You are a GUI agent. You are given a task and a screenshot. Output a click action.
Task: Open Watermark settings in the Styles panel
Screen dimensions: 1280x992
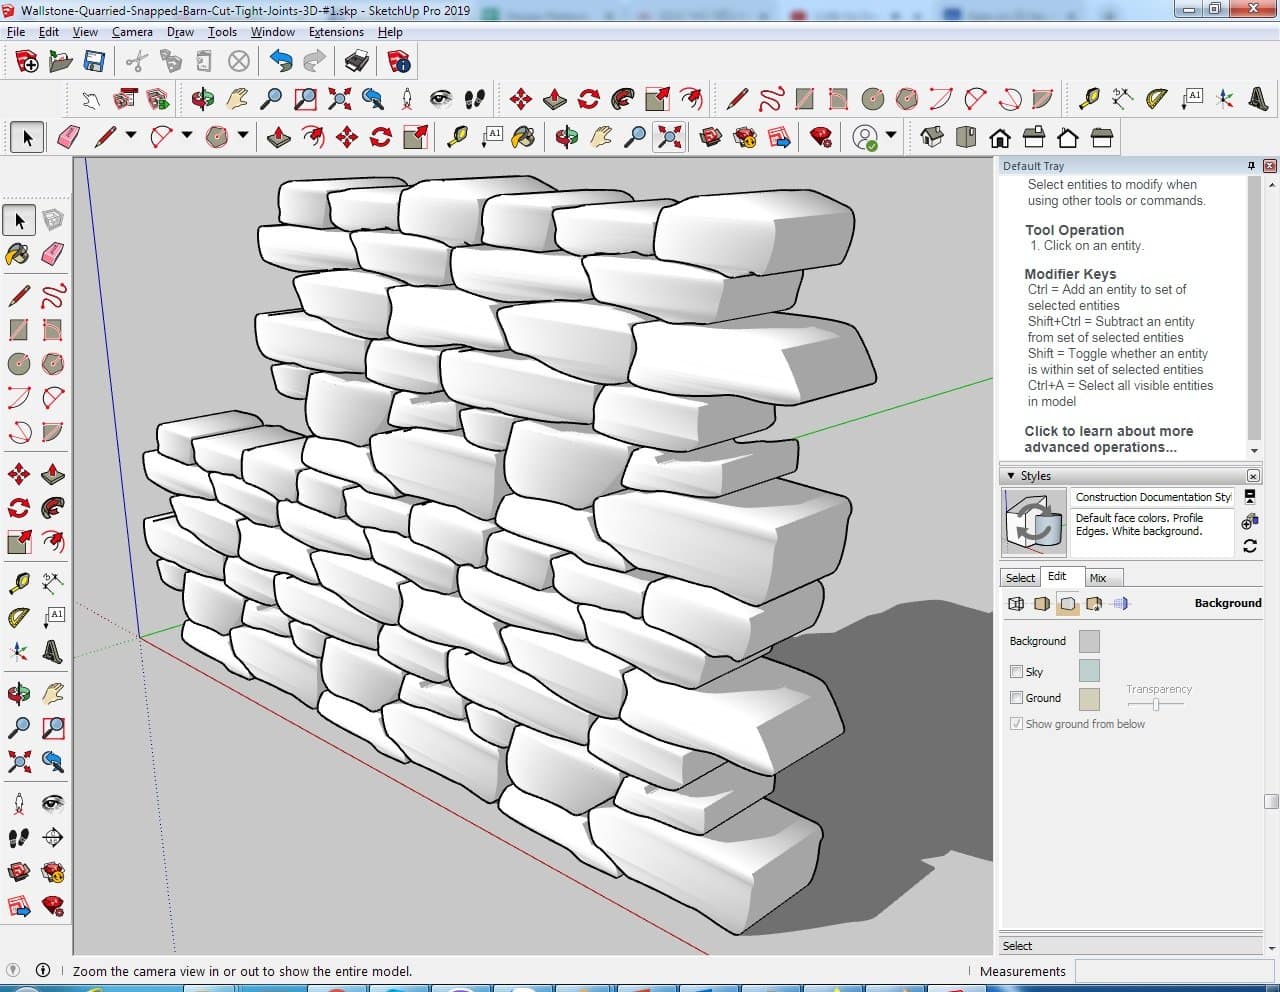click(1094, 604)
